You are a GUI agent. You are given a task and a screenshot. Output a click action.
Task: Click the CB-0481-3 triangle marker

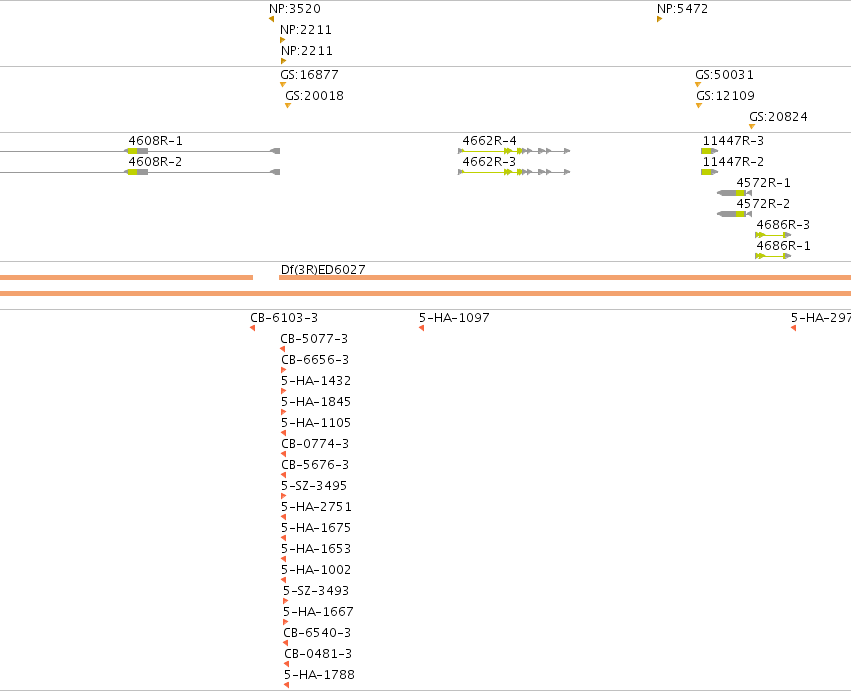[287, 664]
